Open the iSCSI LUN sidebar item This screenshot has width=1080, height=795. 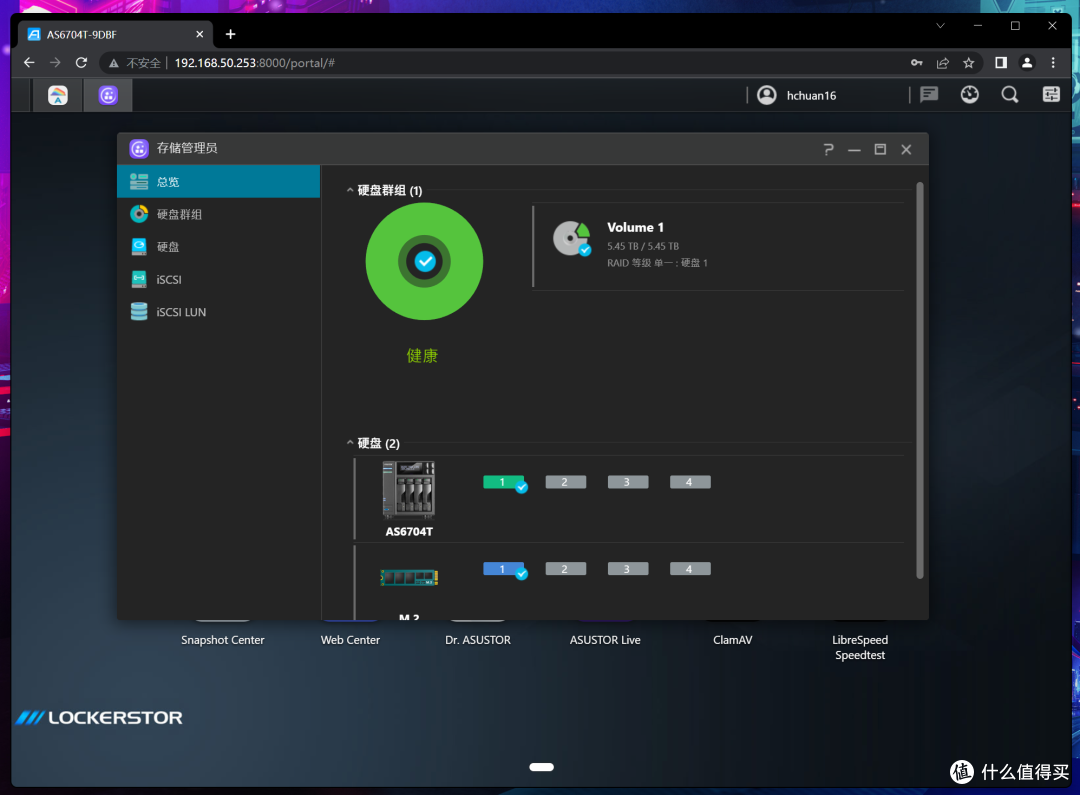181,312
